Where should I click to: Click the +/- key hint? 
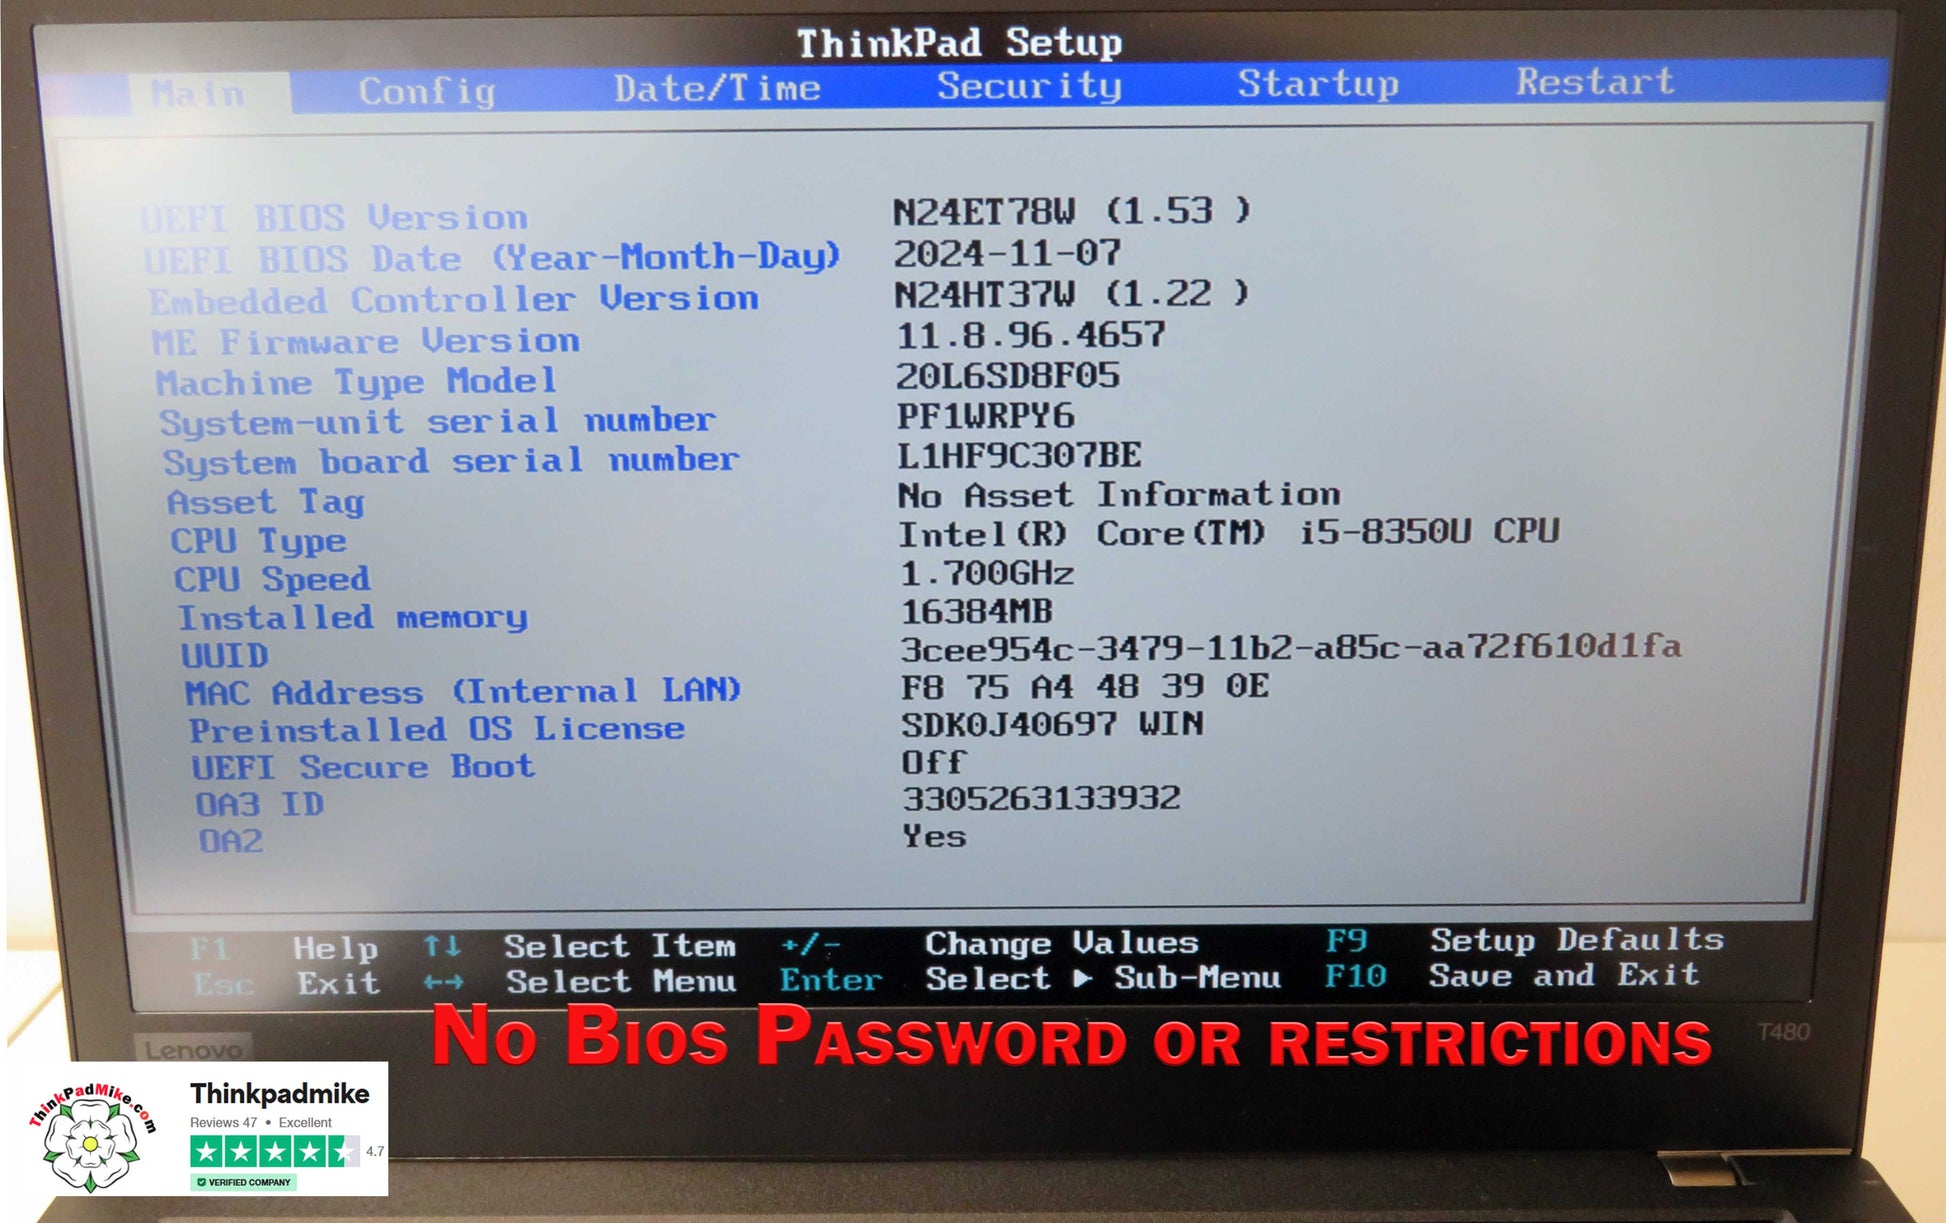click(x=811, y=944)
